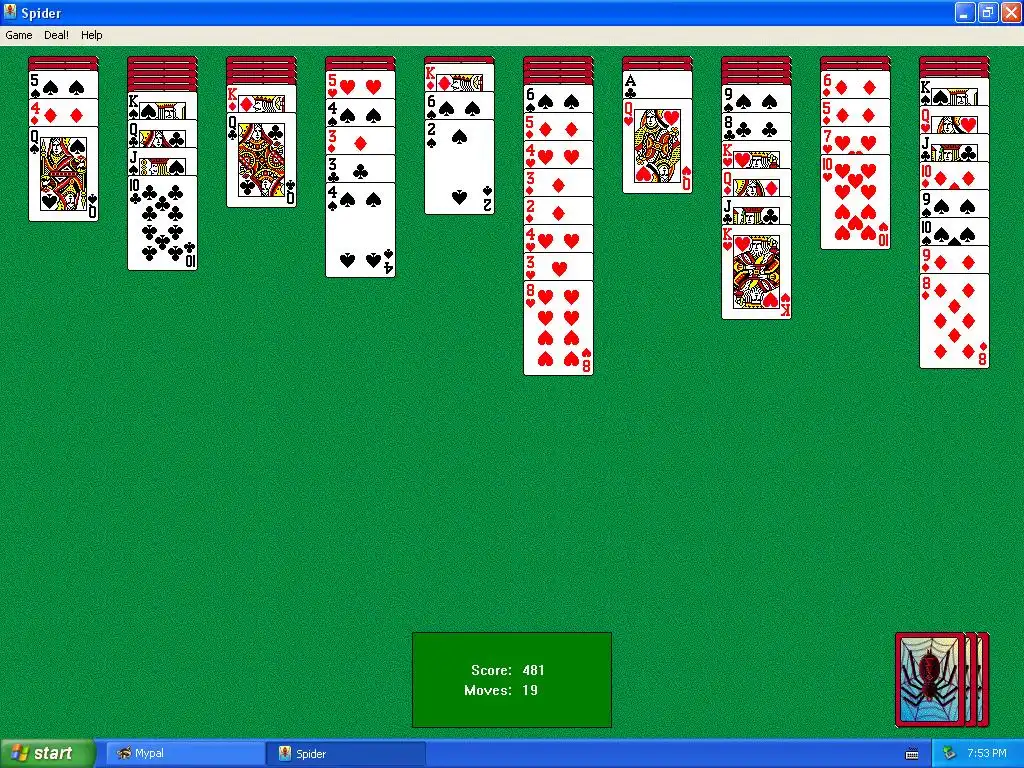Select the 2 of diamonds card
Image resolution: width=1024 pixels, height=768 pixels.
click(x=558, y=211)
